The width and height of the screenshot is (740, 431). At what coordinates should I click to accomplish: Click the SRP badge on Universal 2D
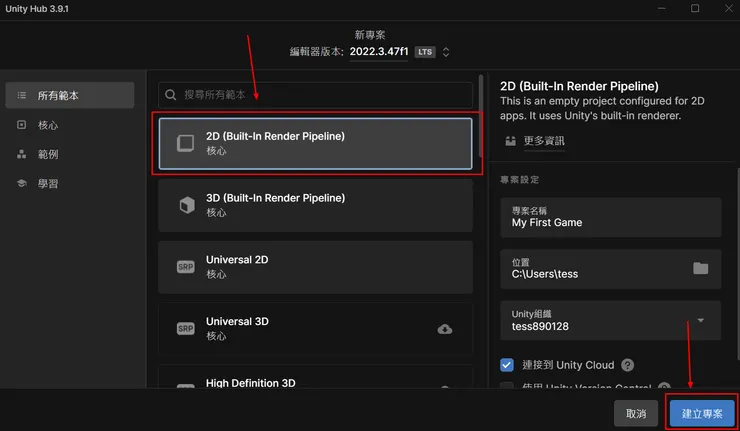[185, 267]
